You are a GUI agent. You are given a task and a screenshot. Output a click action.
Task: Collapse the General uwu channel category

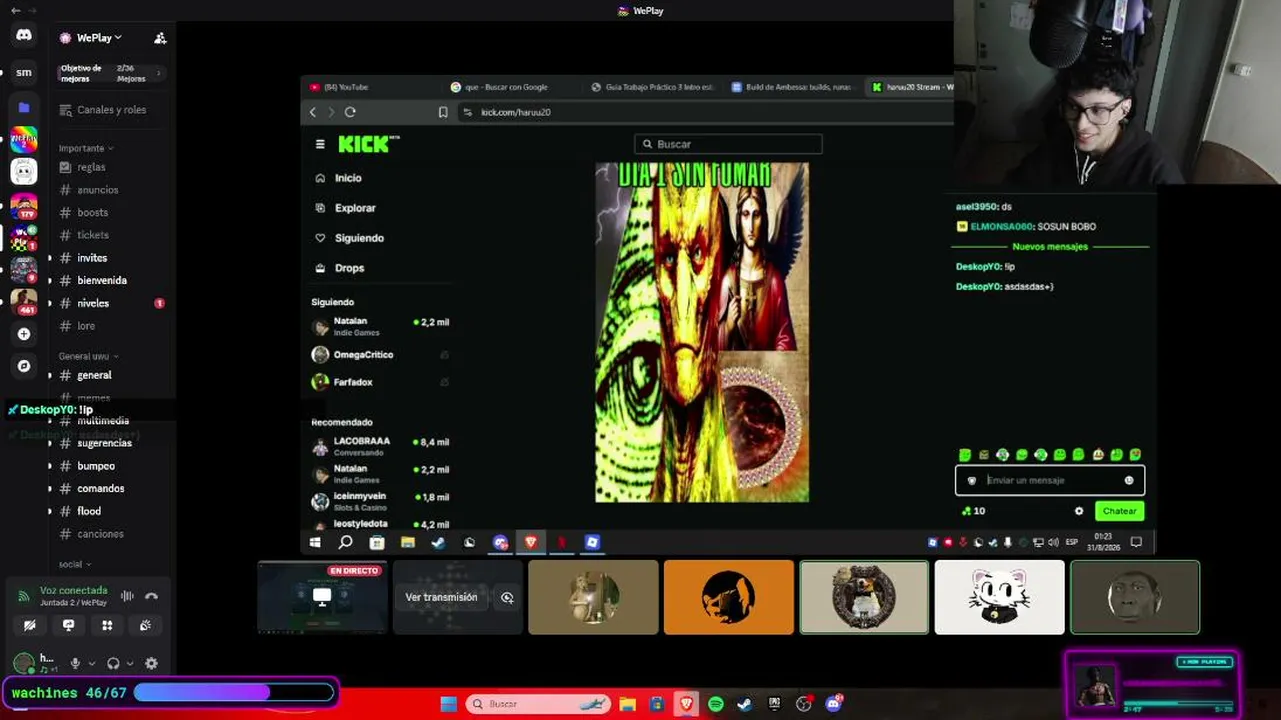[x=89, y=356]
